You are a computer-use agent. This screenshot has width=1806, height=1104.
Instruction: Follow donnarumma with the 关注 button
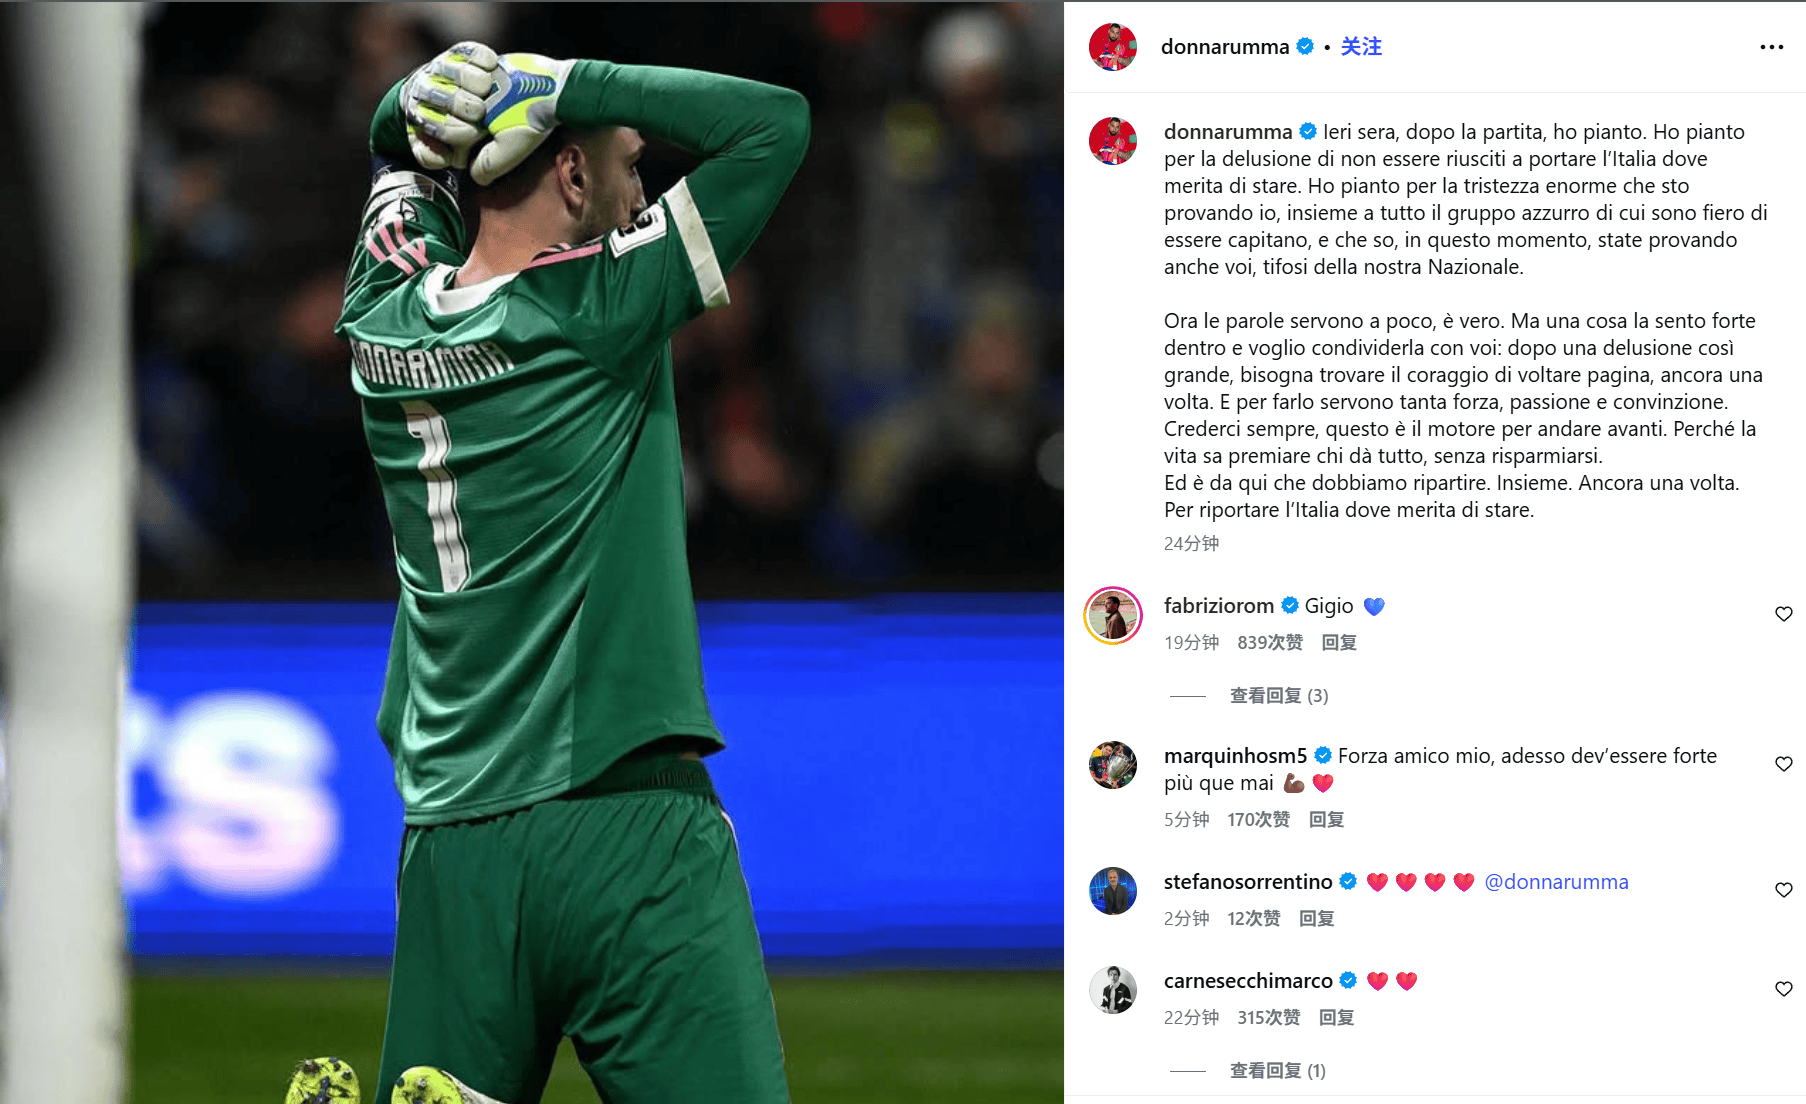tap(1361, 47)
